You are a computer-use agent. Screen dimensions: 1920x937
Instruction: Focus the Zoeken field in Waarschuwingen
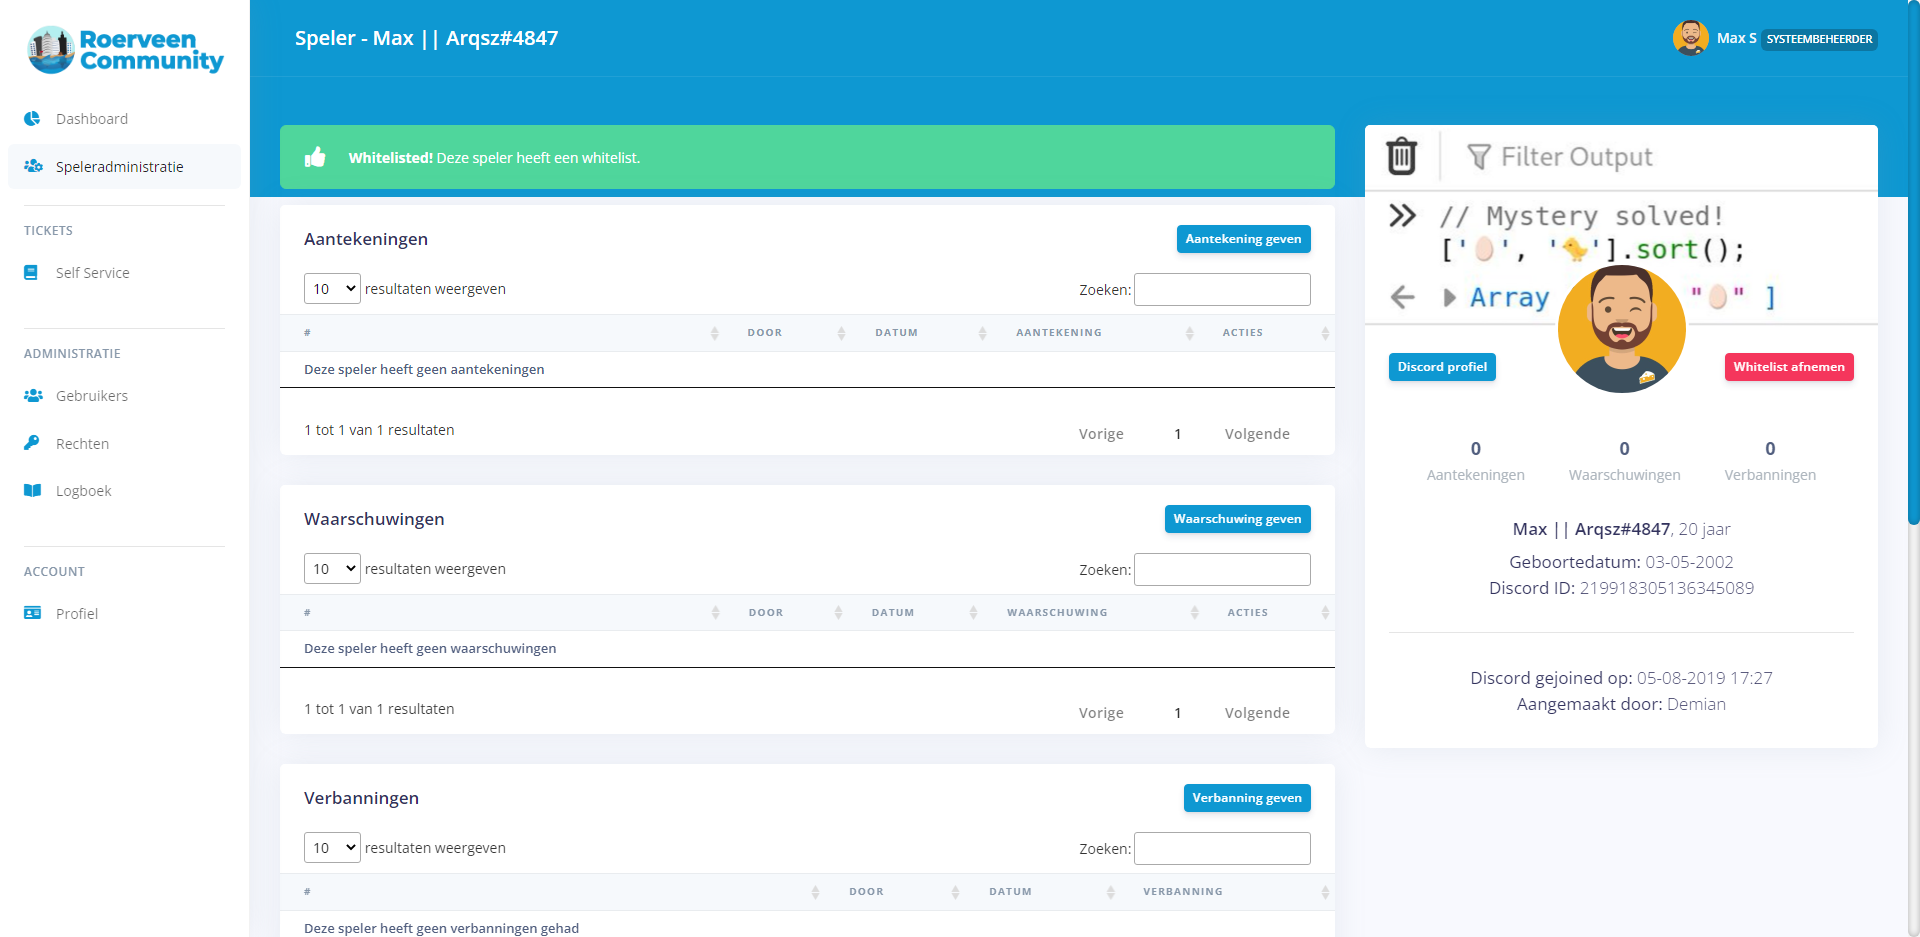(x=1221, y=570)
